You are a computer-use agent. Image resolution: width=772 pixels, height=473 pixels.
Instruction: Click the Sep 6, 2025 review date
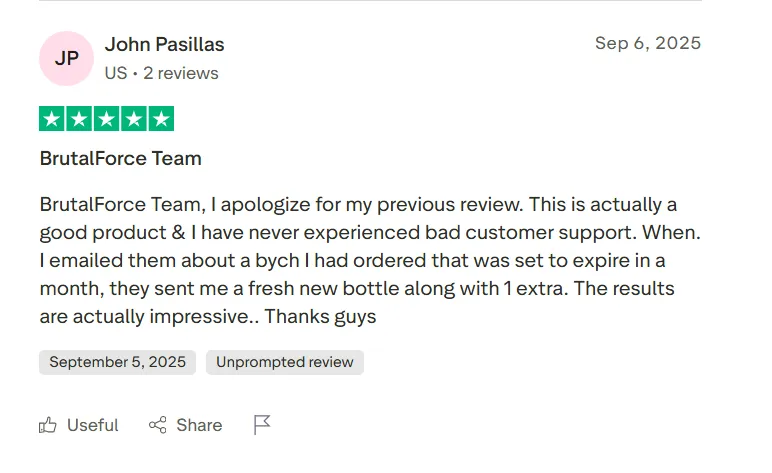[x=647, y=43]
